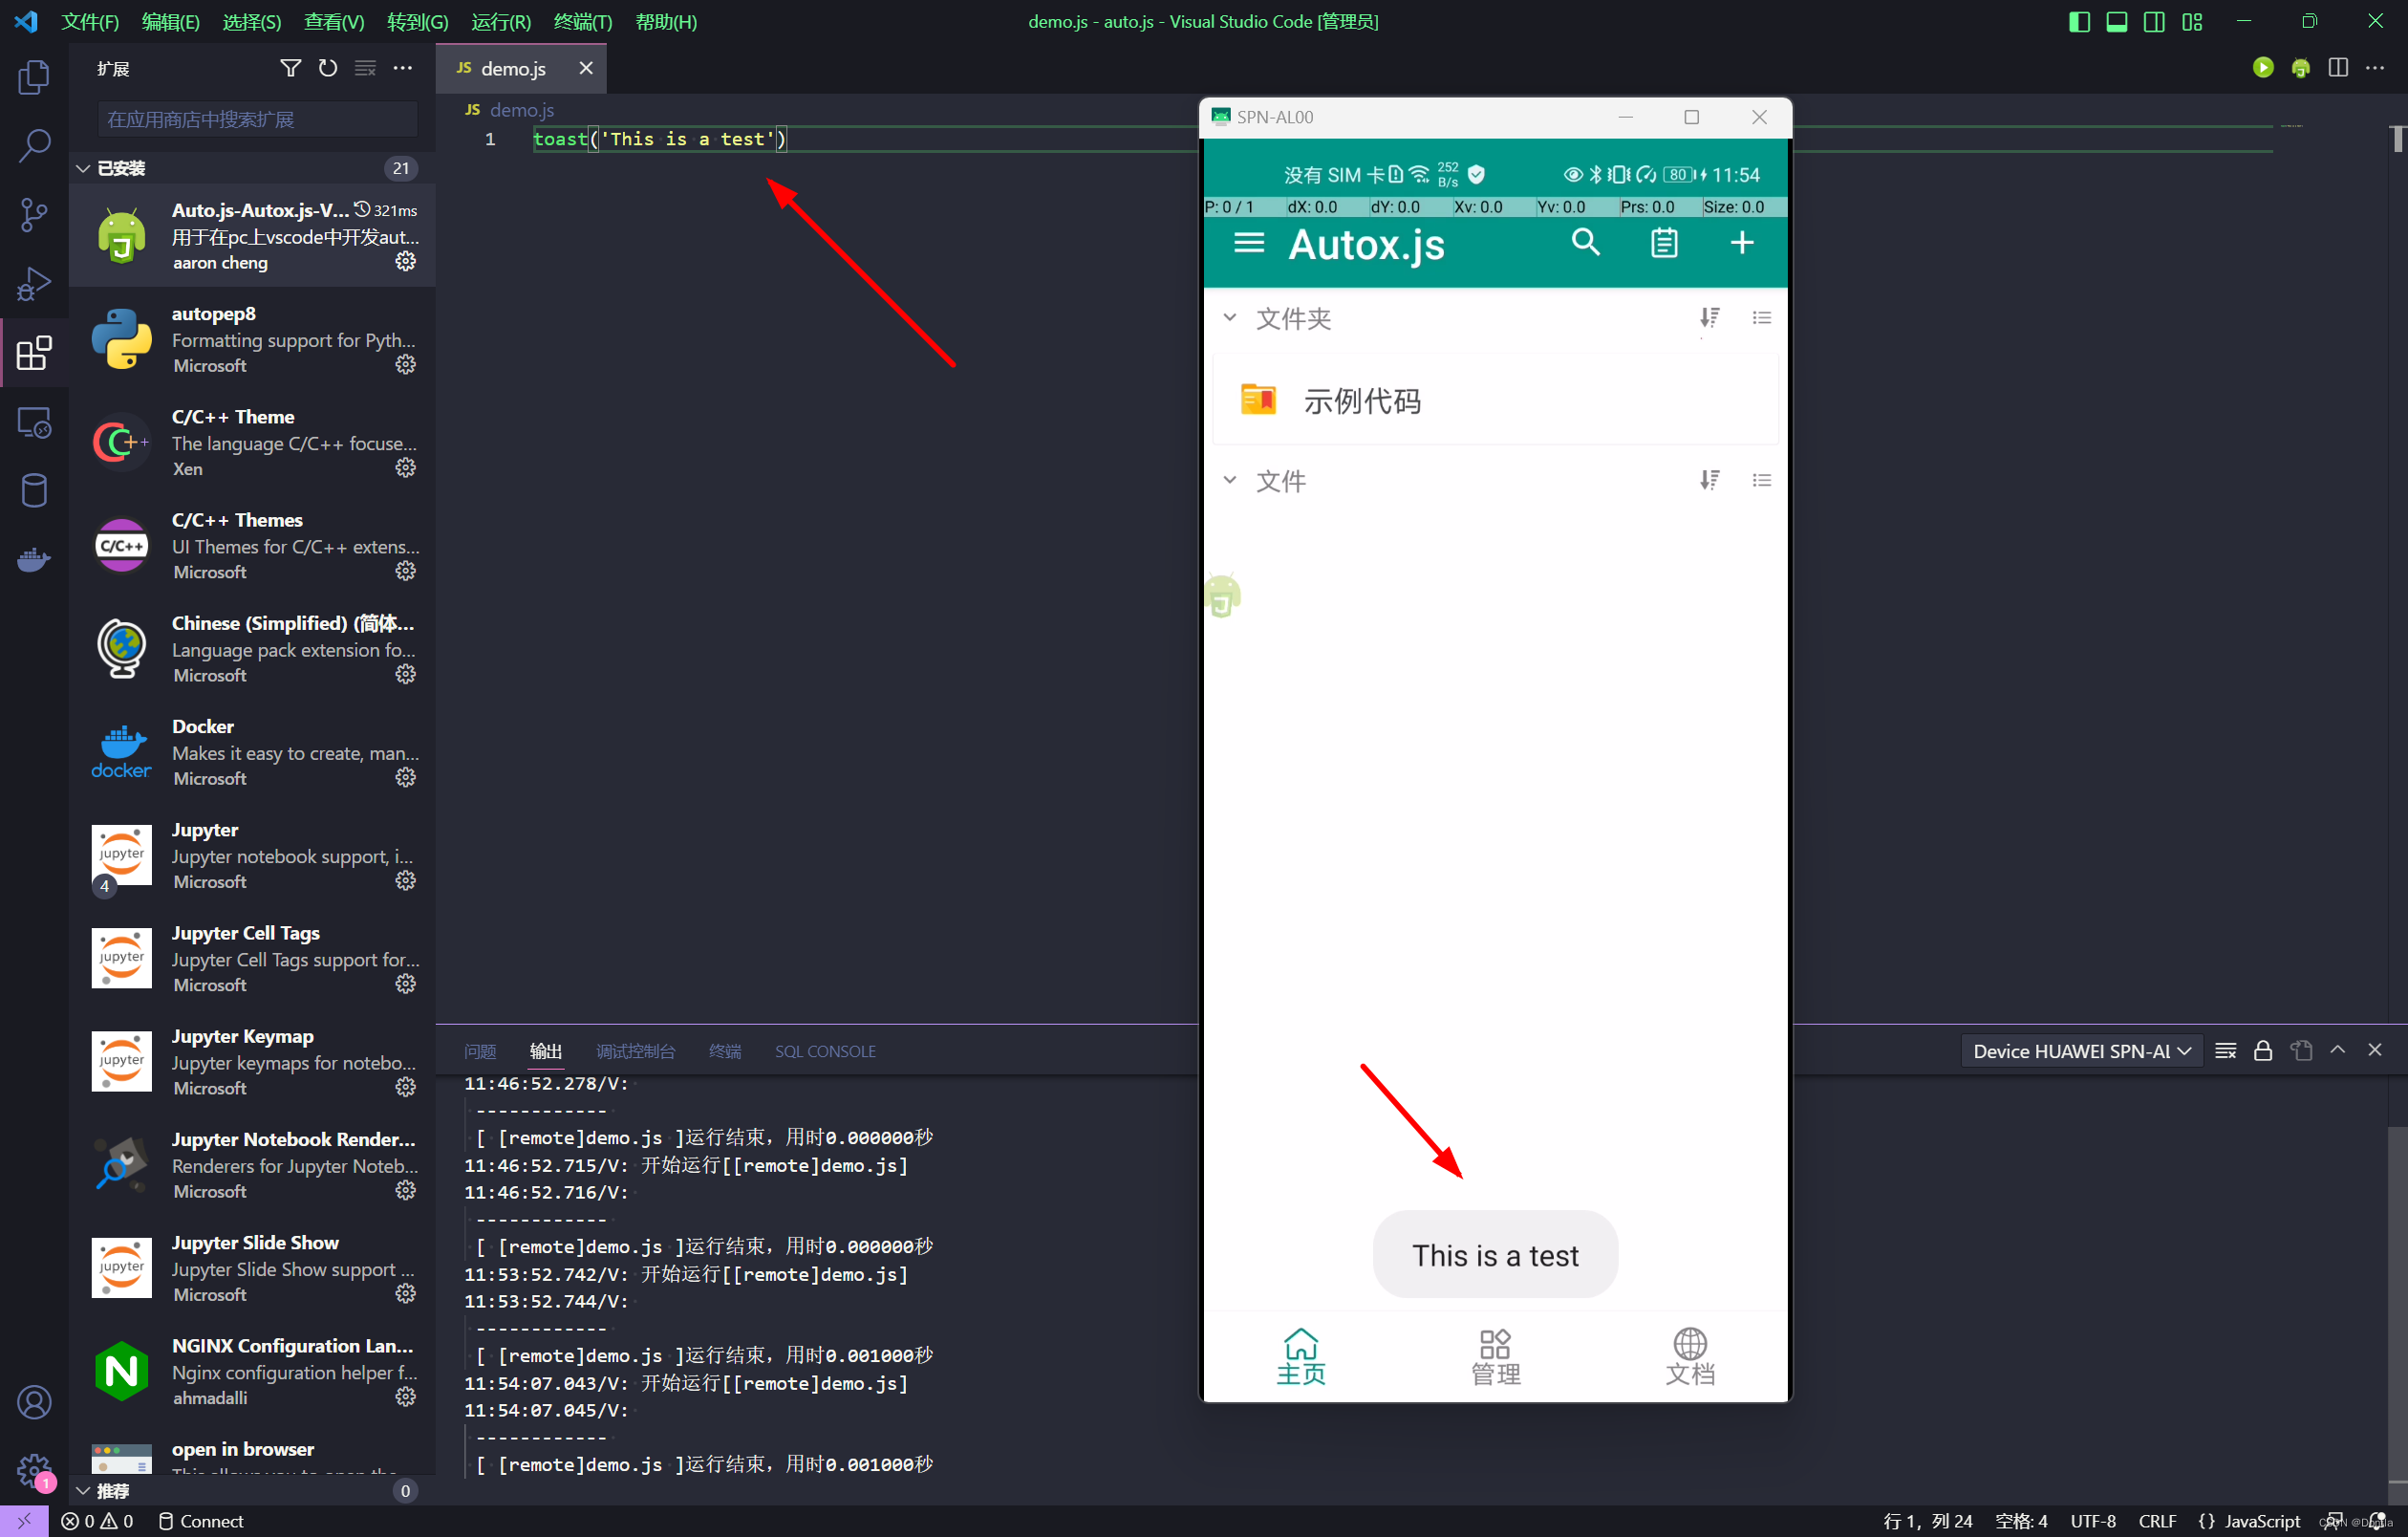The height and width of the screenshot is (1537, 2408).
Task: Tap the 文档 tab on phone
Action: (x=1690, y=1356)
